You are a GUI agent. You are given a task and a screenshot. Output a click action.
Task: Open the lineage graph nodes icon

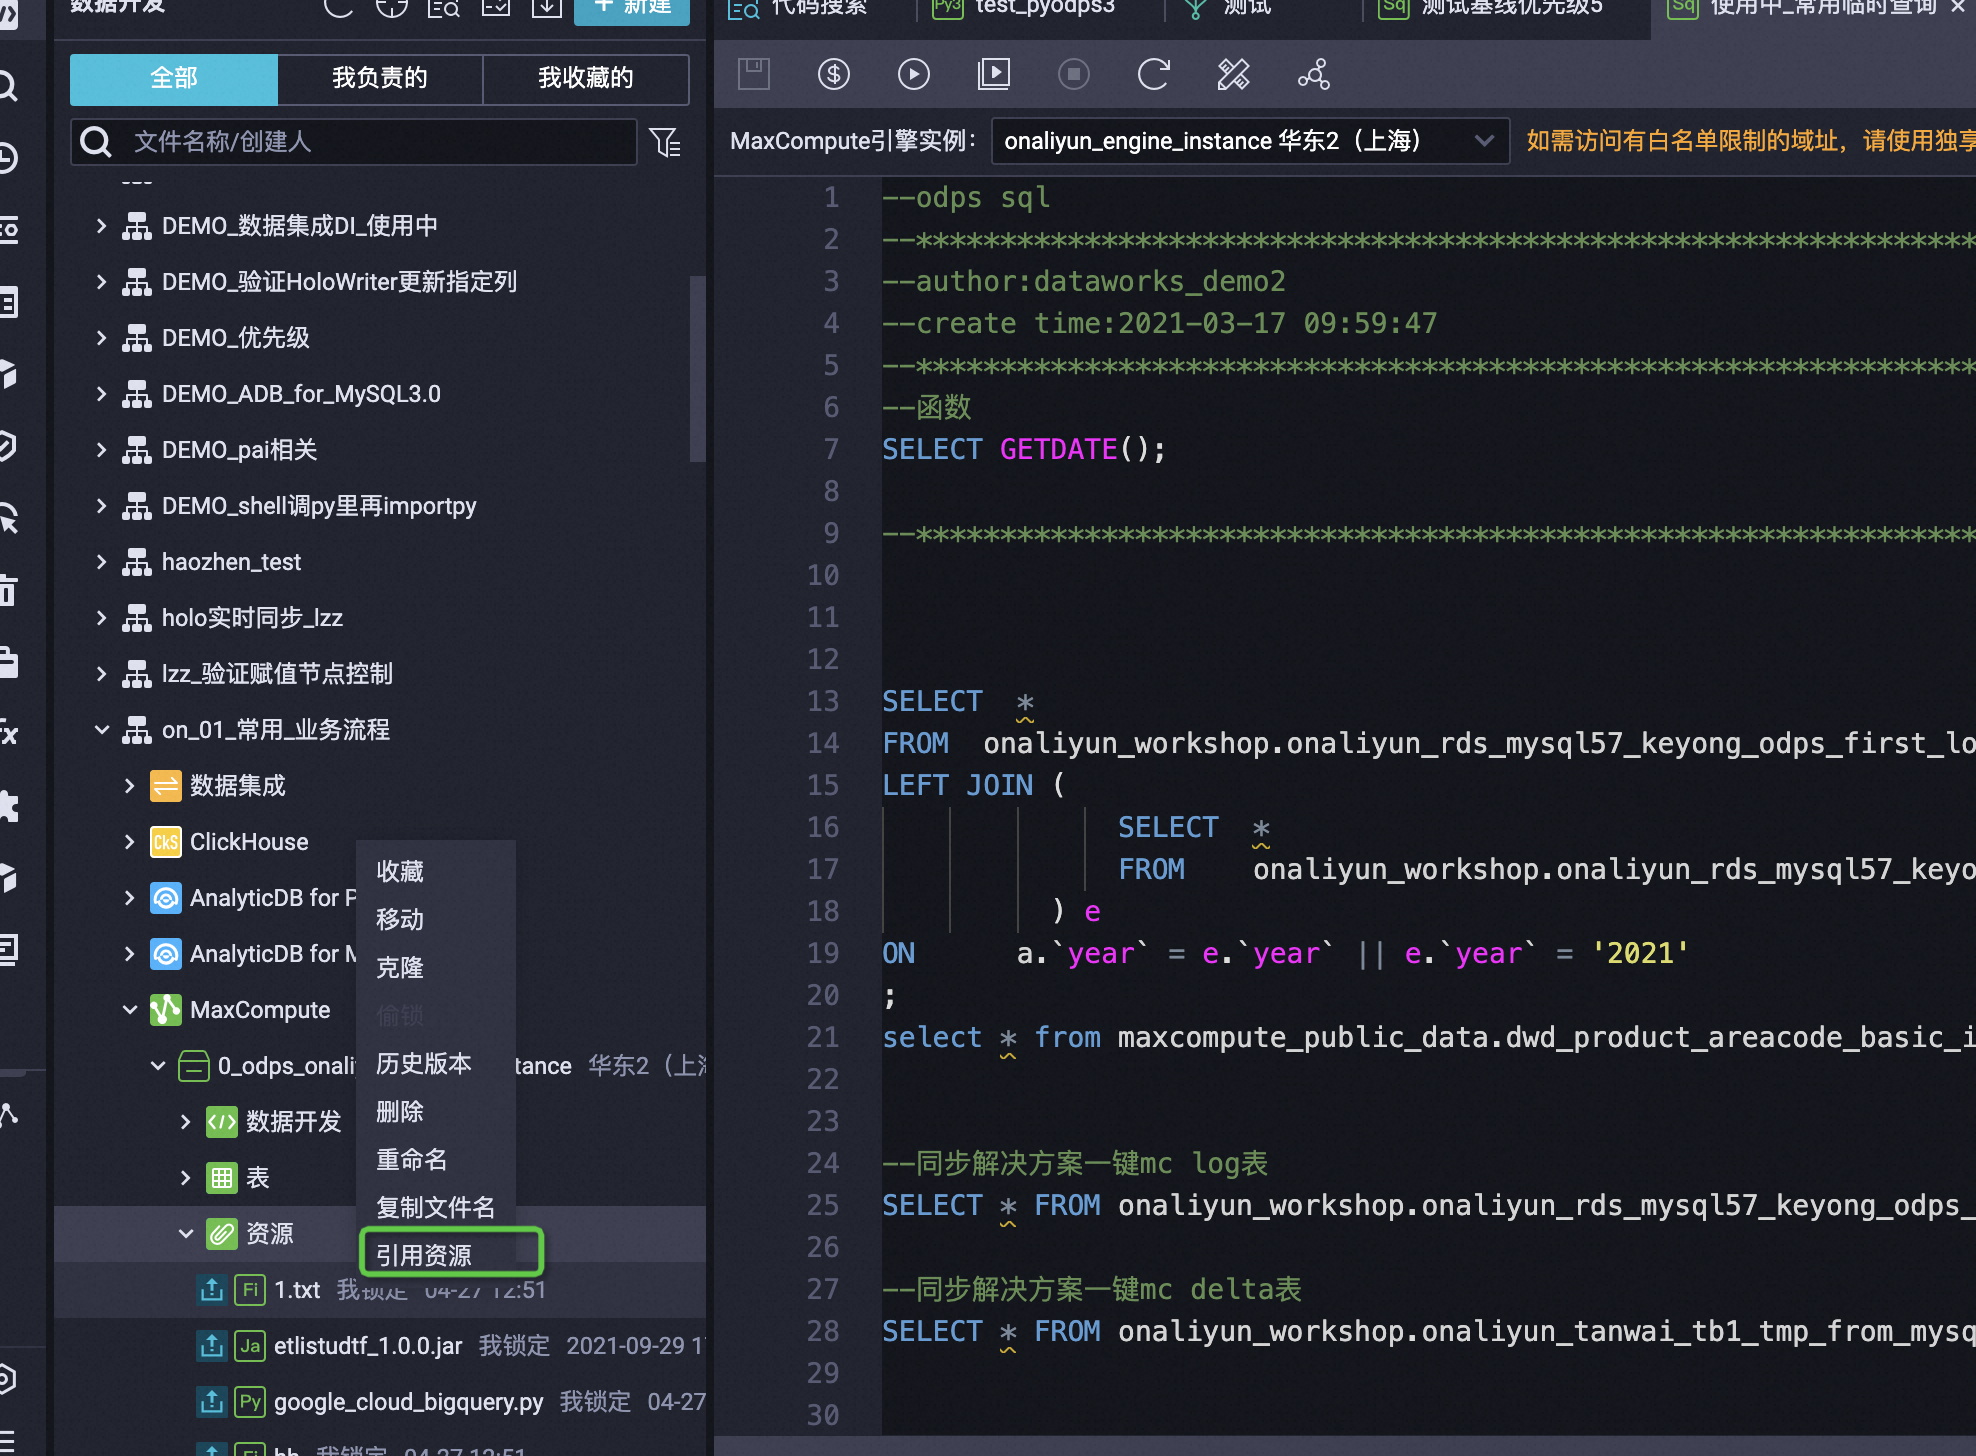click(1314, 74)
